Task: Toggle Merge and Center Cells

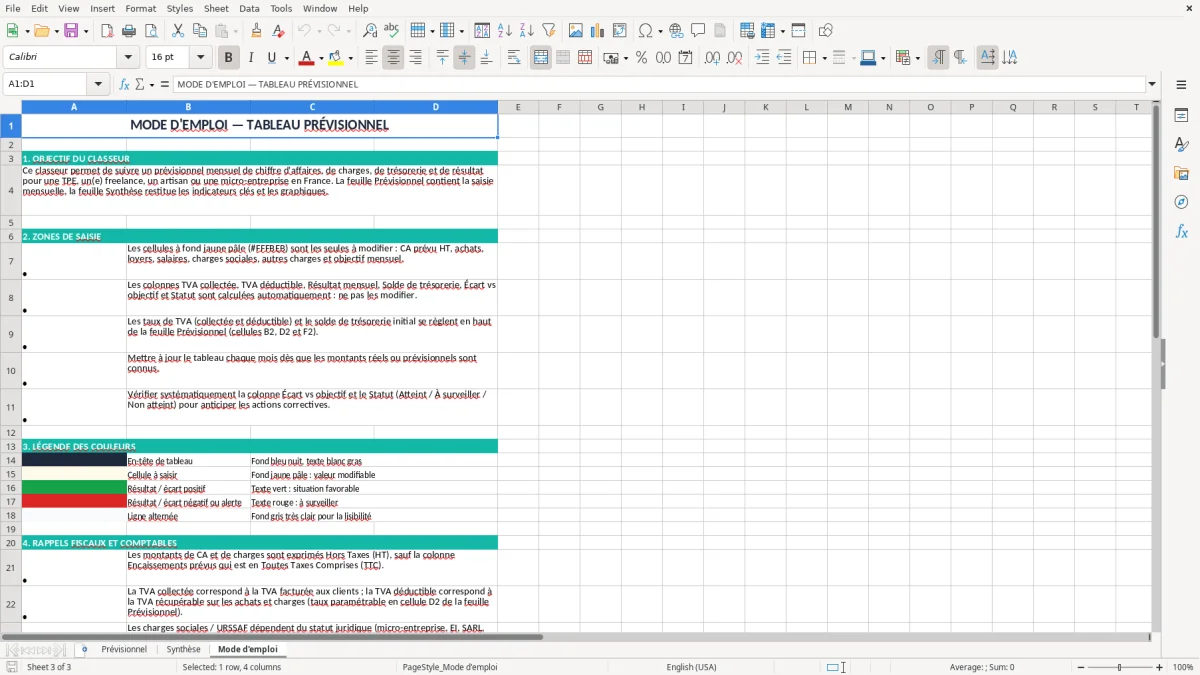Action: pos(541,58)
